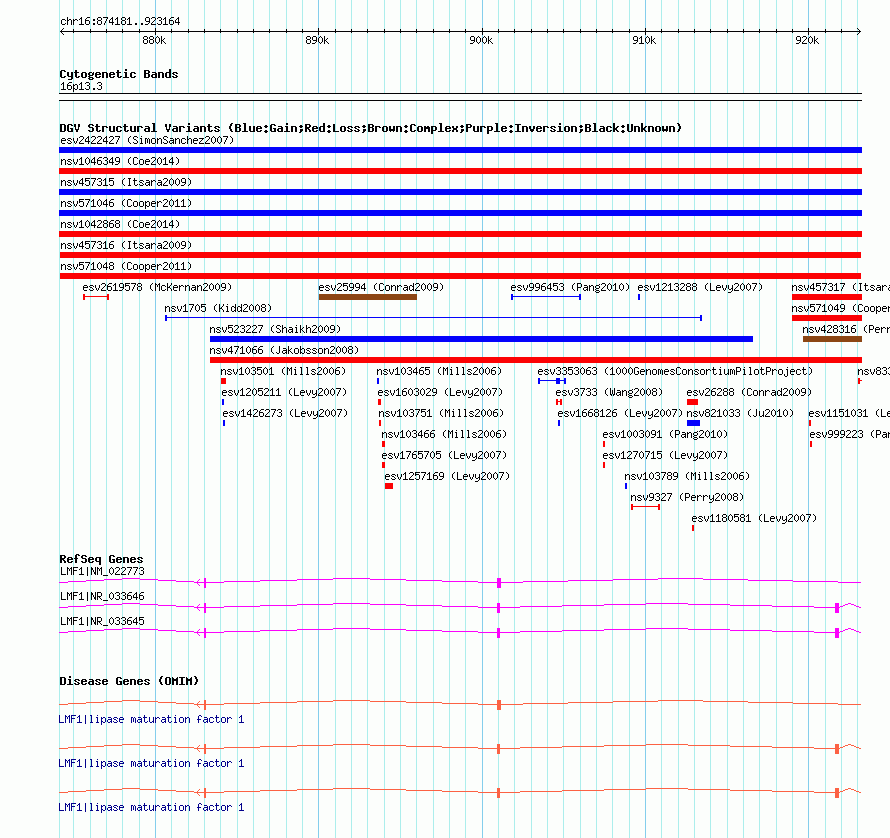Viewport: 890px width, 838px height.
Task: Select the nsv1042868 (Coe2014) variant label
Action: pos(120,224)
